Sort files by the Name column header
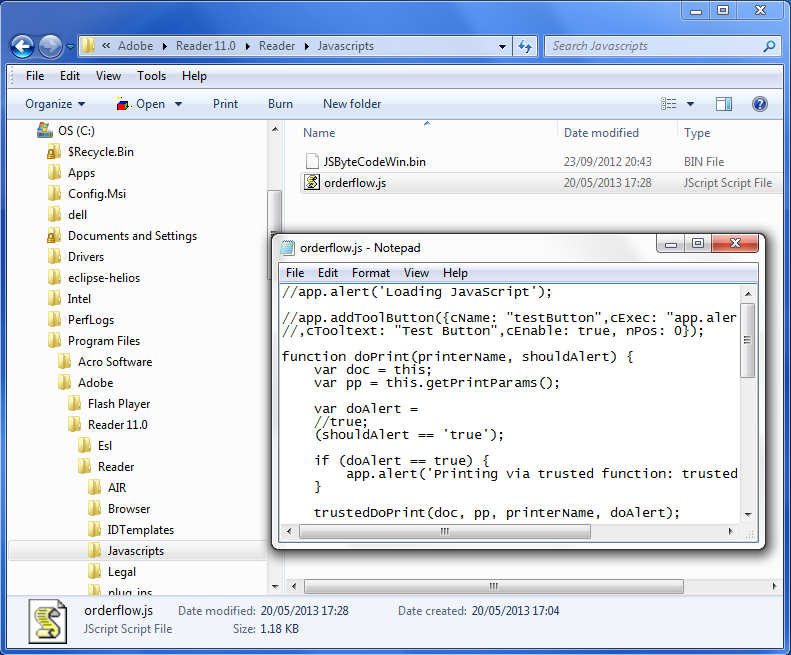This screenshot has height=655, width=791. click(319, 133)
